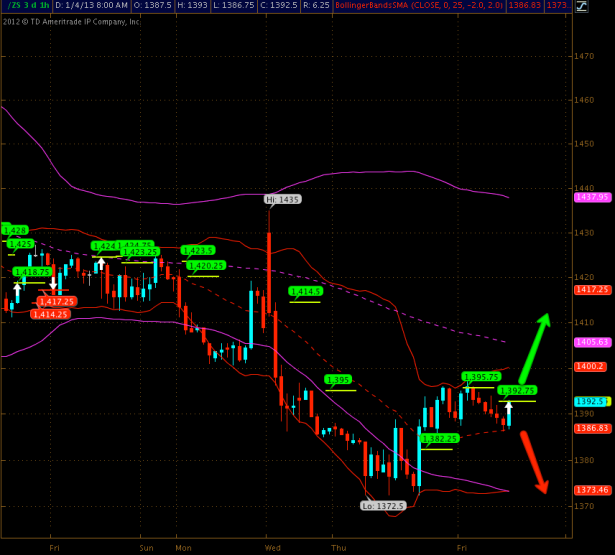This screenshot has height=555, width=615.
Task: Click the Wed label on time axis
Action: click(272, 548)
